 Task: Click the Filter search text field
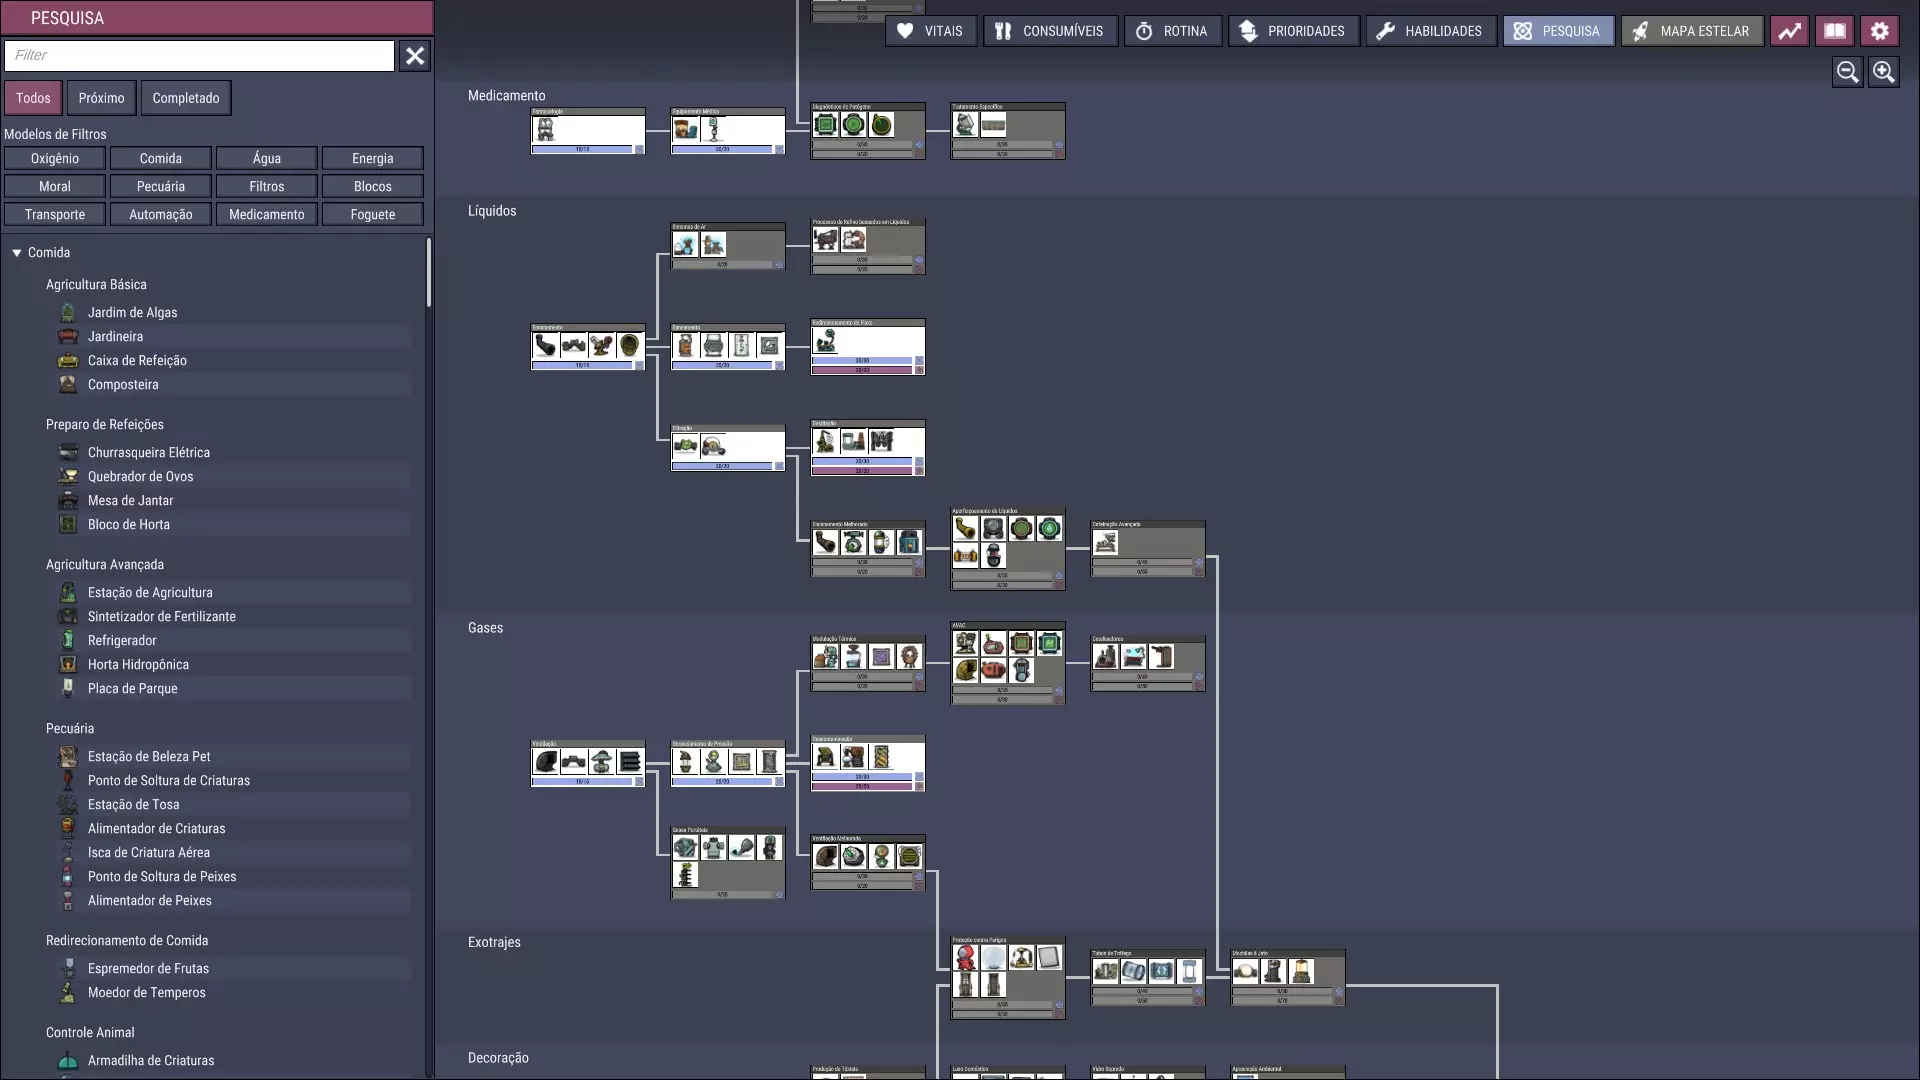coord(199,56)
